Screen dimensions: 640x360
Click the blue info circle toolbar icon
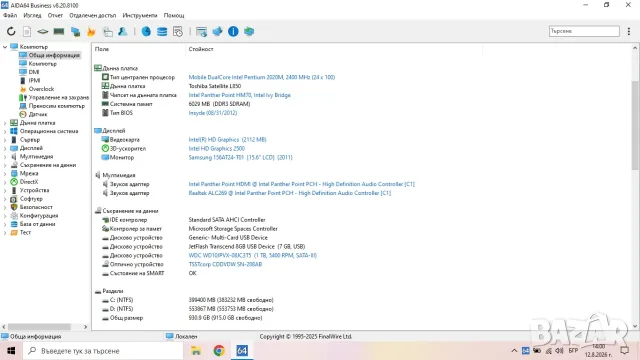point(233,31)
